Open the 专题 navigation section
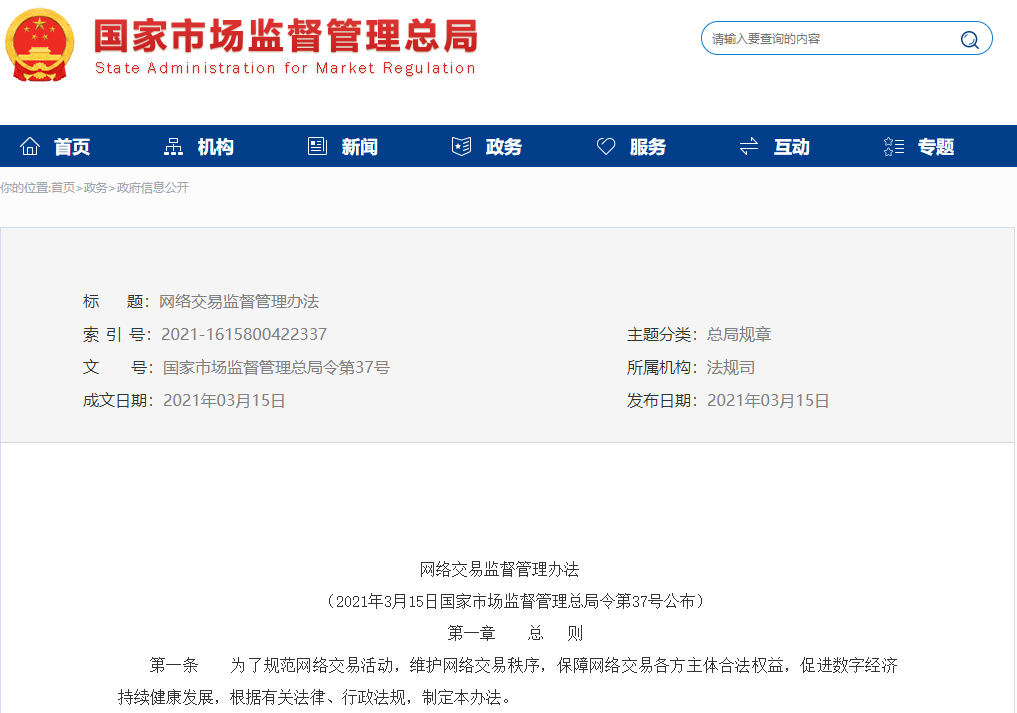The width and height of the screenshot is (1017, 713). click(936, 147)
